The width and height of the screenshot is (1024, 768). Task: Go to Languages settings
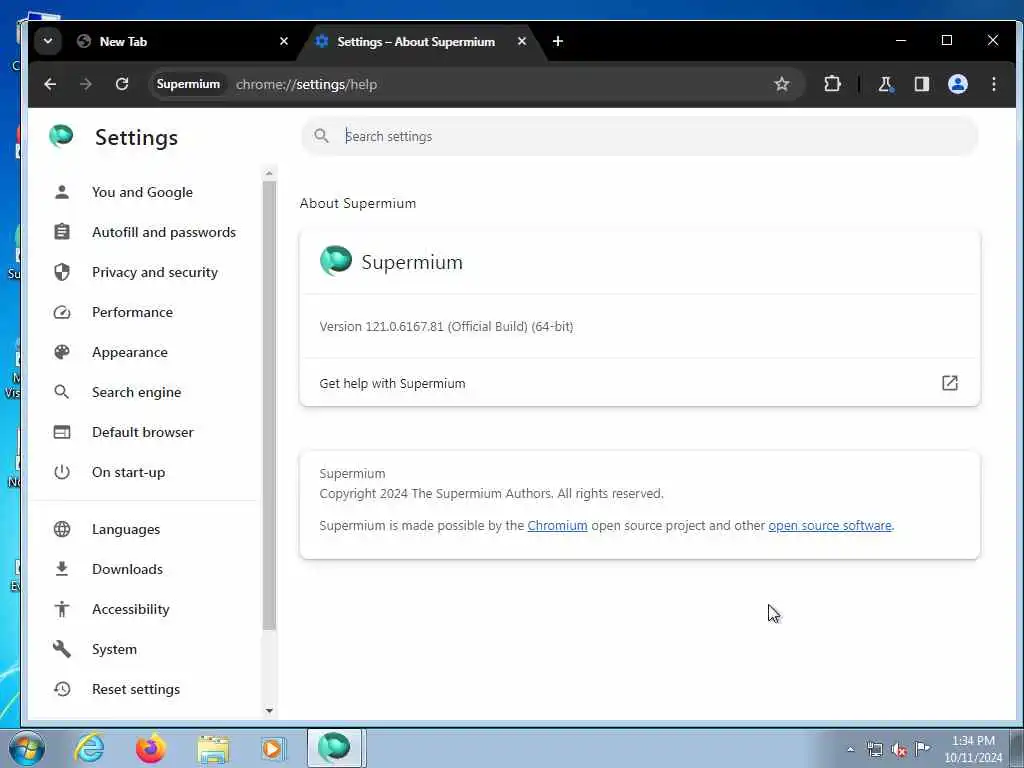[126, 529]
